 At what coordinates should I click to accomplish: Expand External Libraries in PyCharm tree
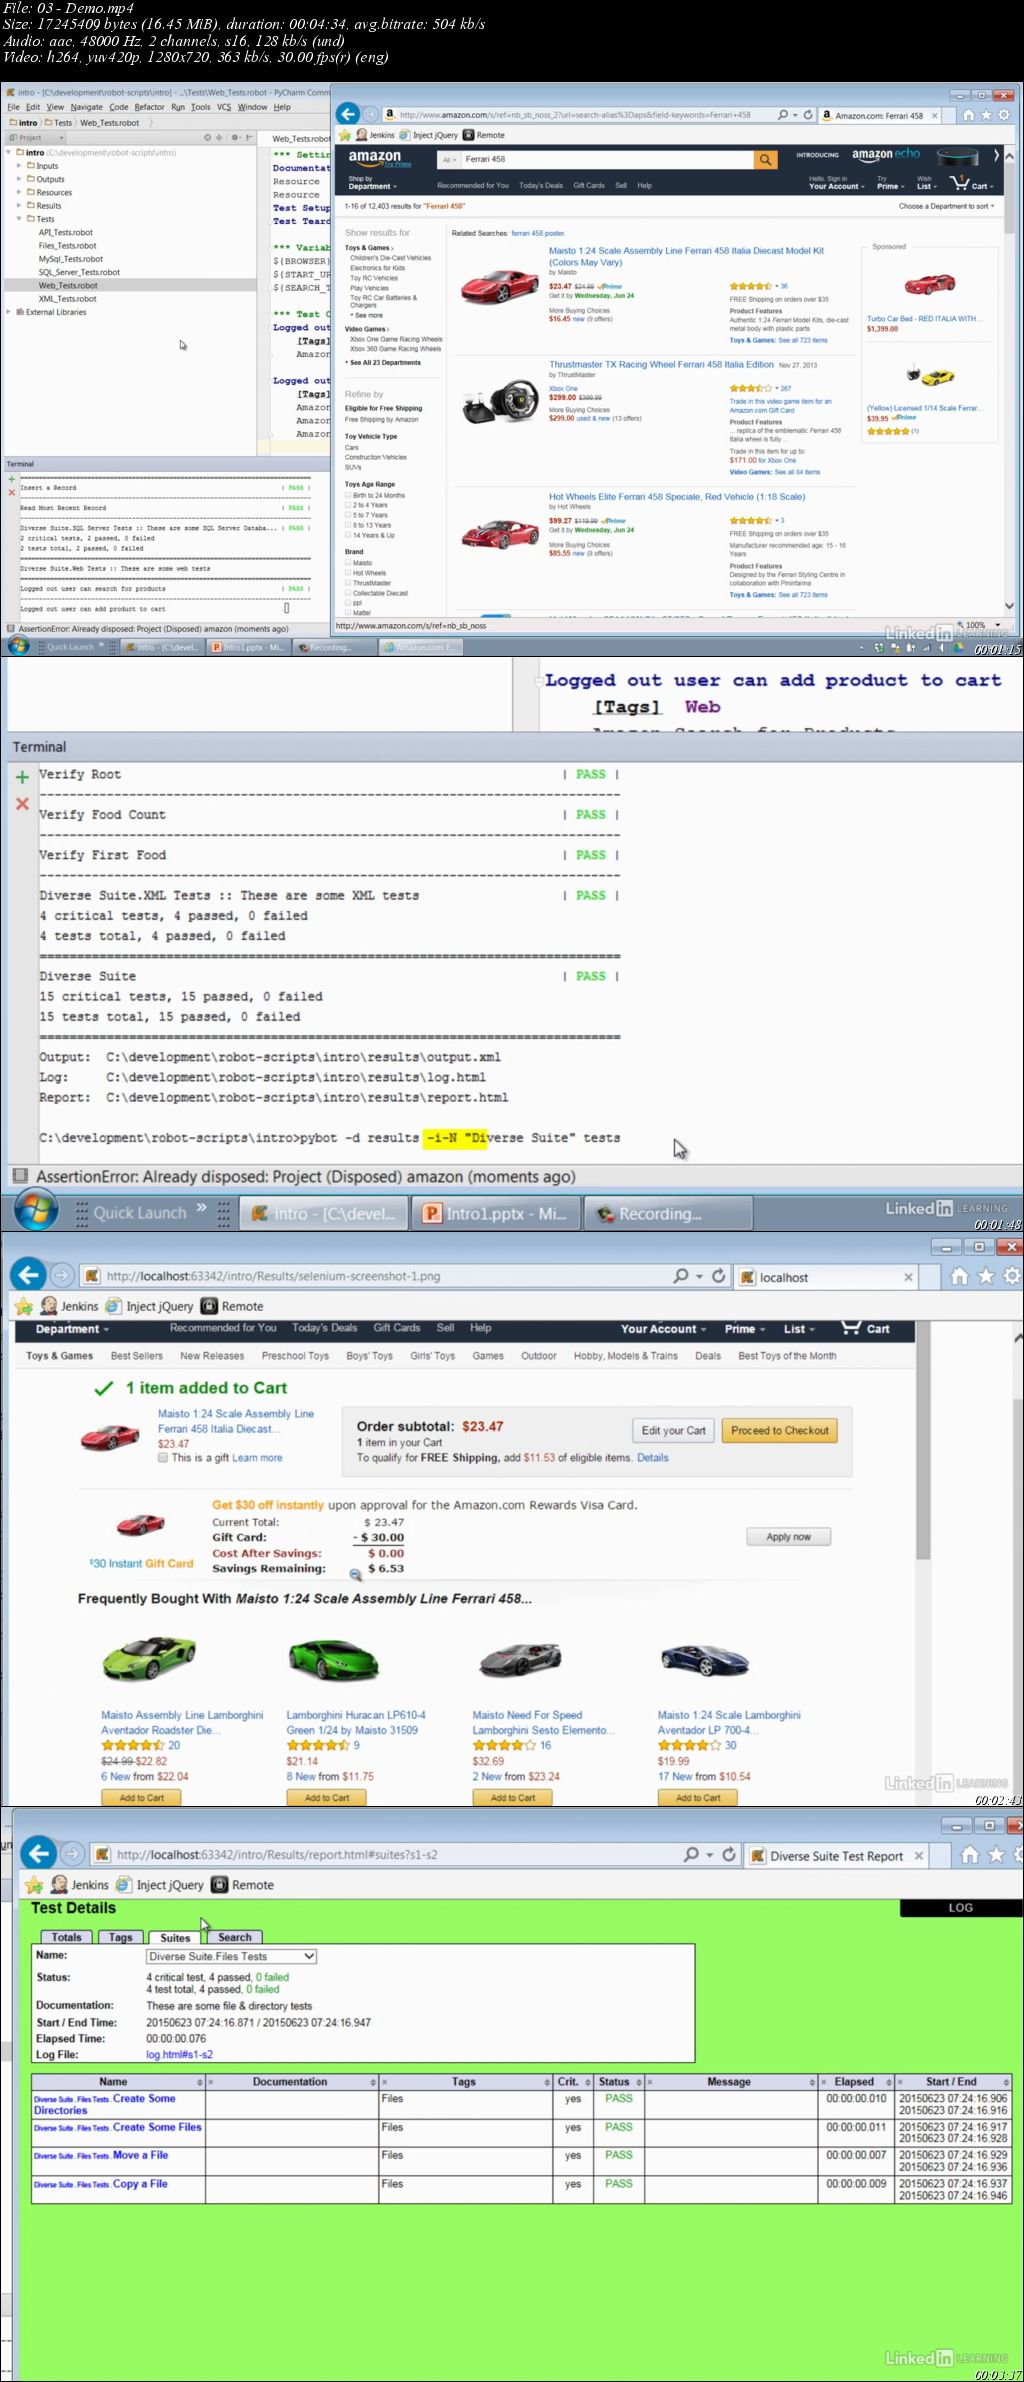click(x=9, y=312)
